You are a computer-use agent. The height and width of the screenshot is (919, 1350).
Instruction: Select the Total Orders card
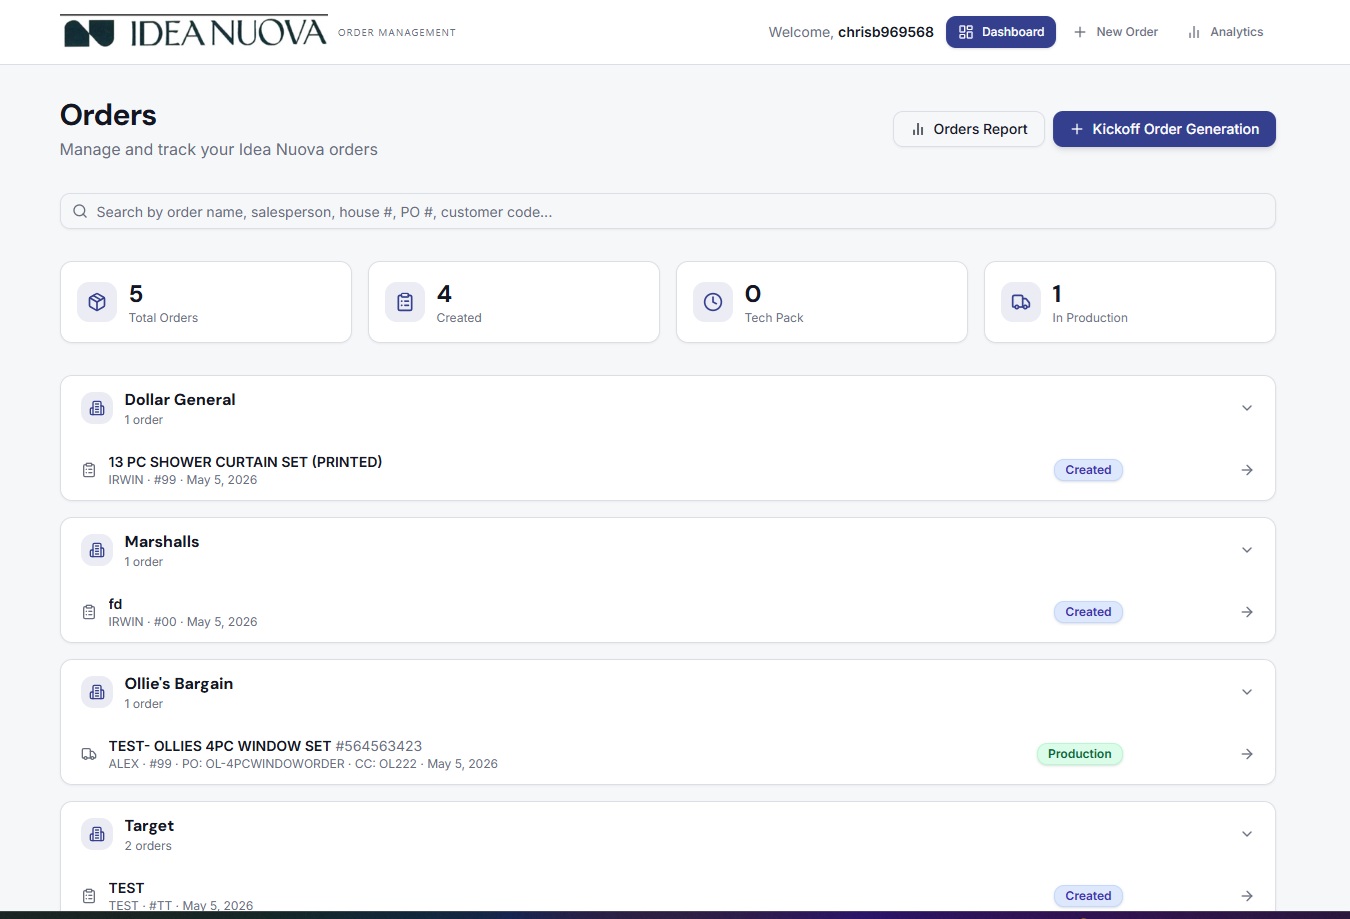[x=206, y=302]
